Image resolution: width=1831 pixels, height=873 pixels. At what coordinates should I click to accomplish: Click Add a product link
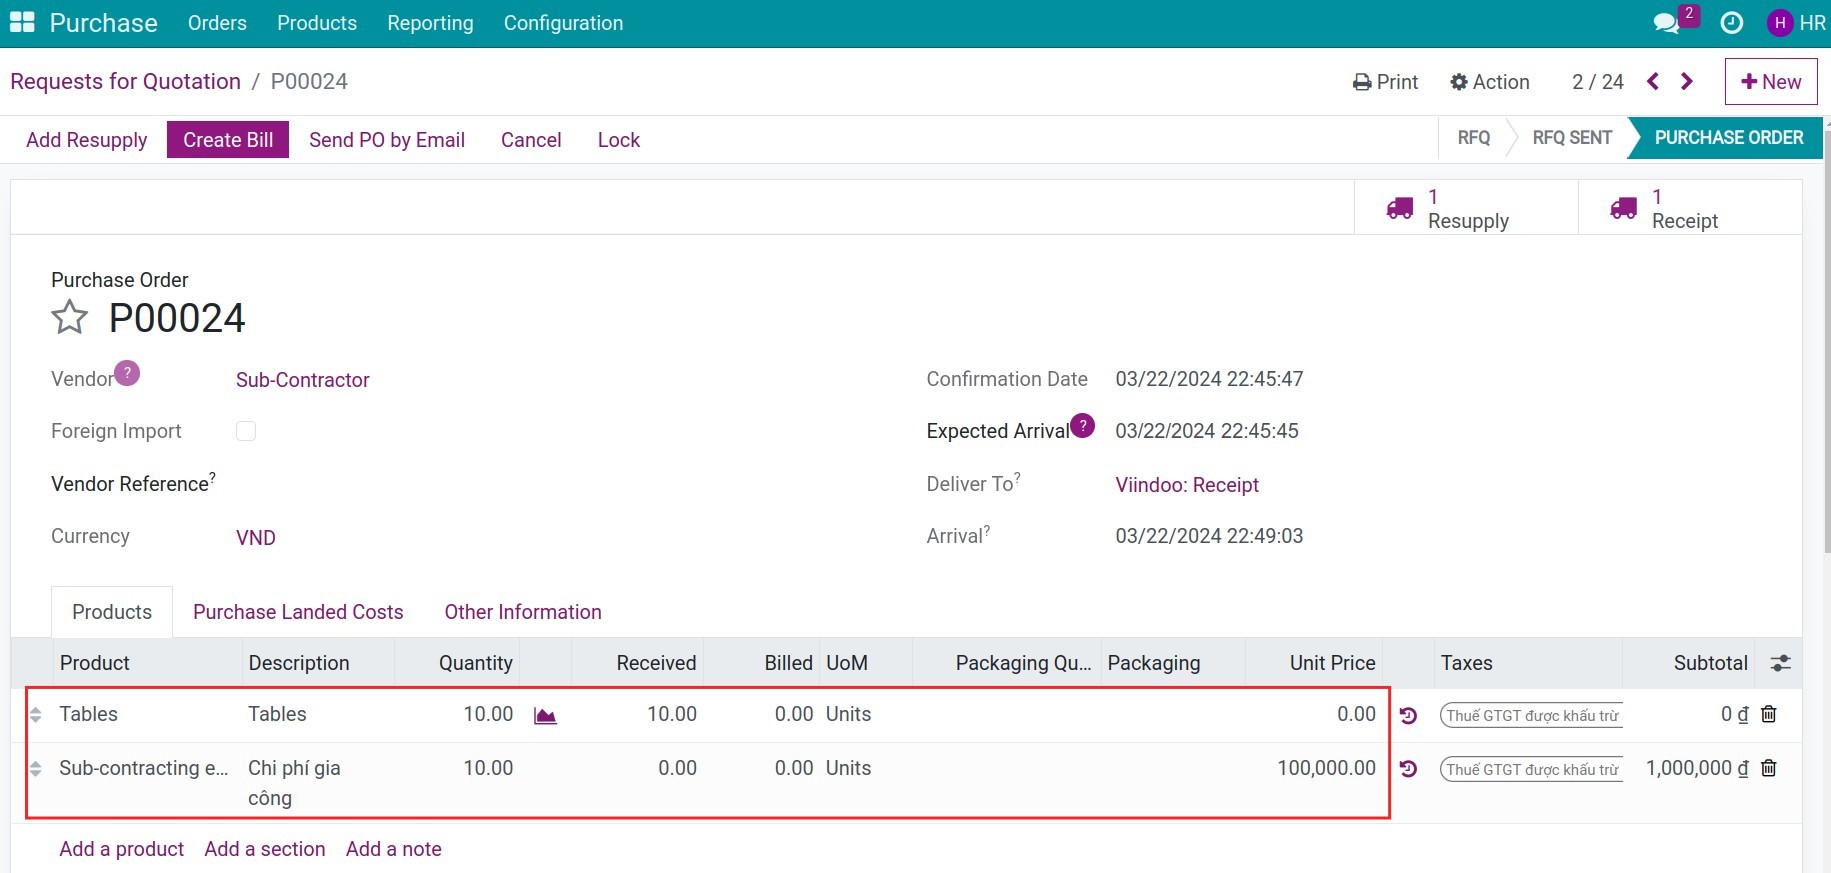click(x=122, y=849)
